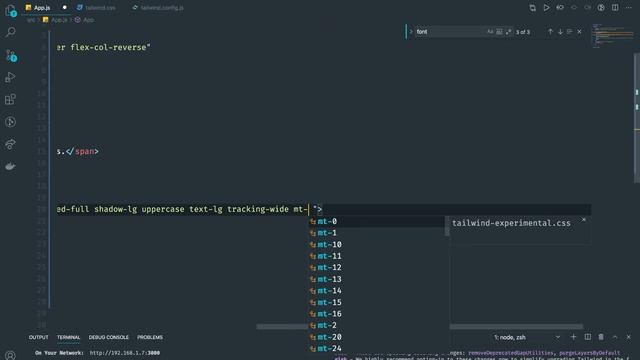This screenshot has width=640, height=360.
Task: Open Source Control view
Action: tap(11, 55)
